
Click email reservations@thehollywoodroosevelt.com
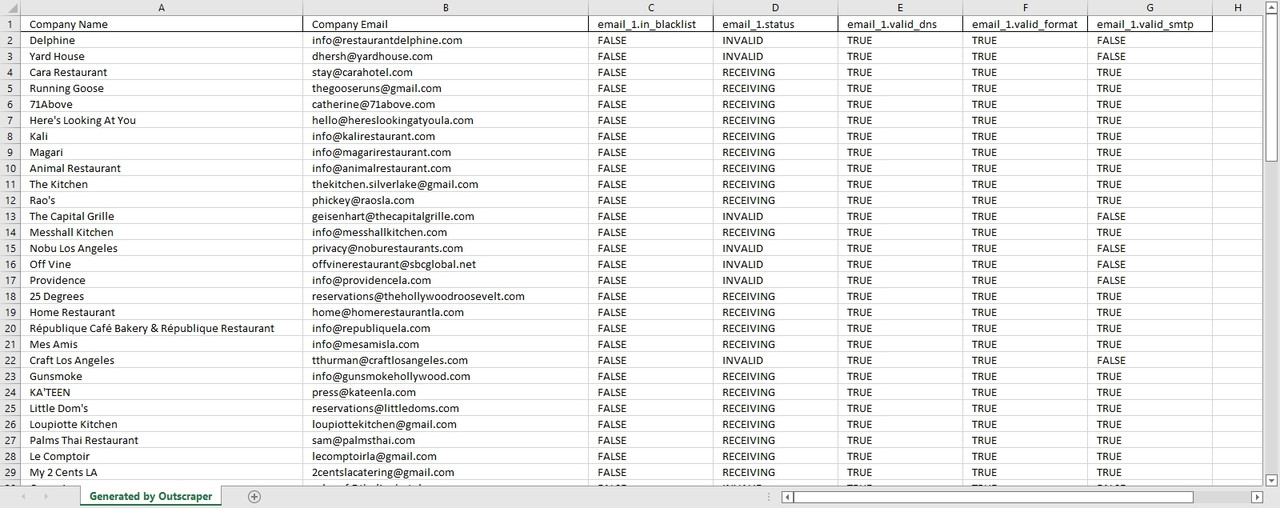click(x=418, y=296)
